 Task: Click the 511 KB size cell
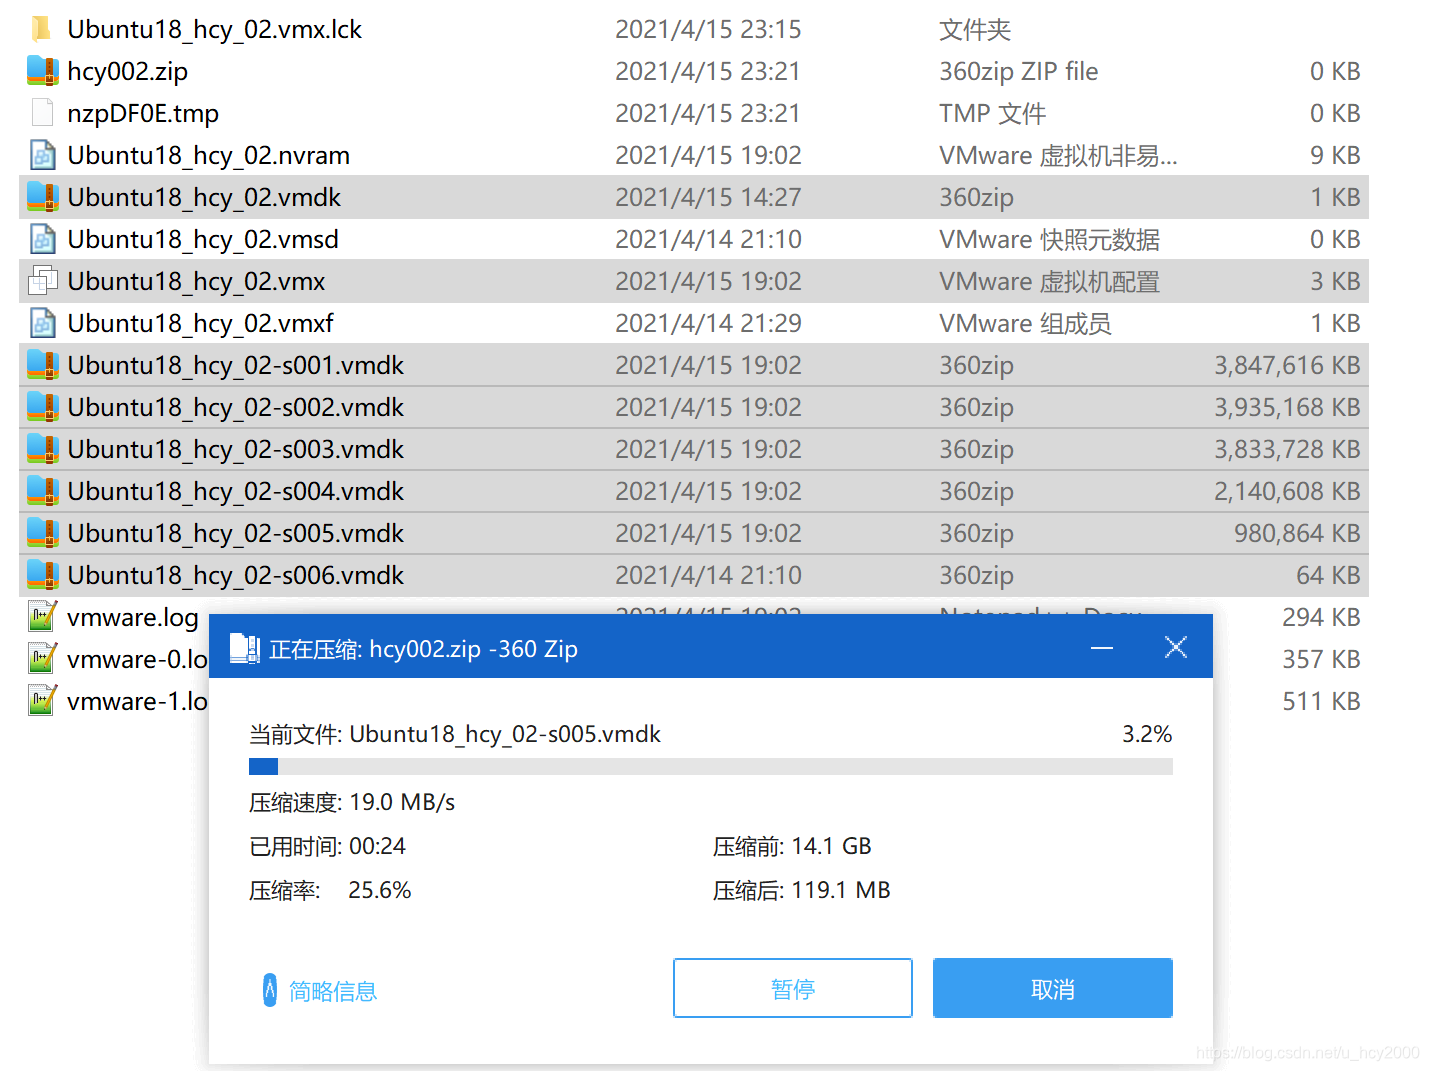click(x=1321, y=702)
